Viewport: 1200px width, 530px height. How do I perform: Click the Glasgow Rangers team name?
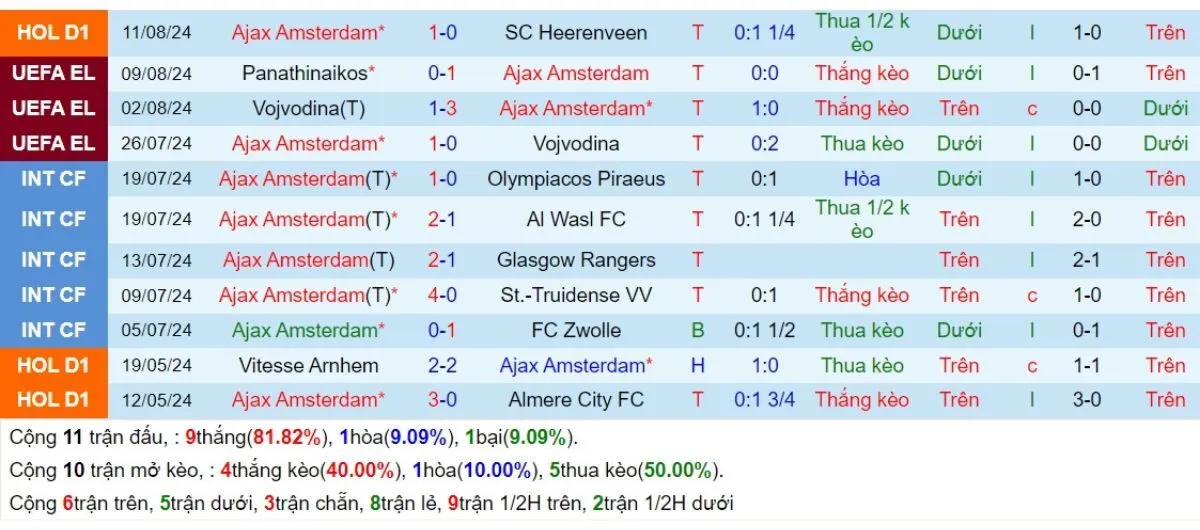(x=575, y=260)
